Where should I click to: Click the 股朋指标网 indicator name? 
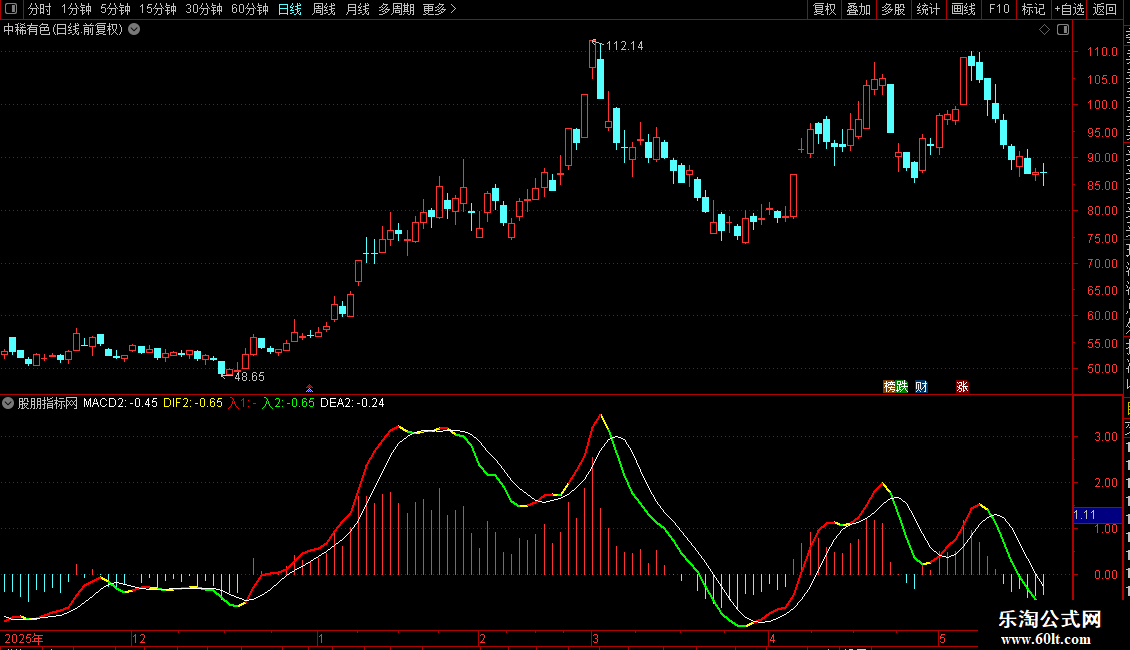coord(48,403)
